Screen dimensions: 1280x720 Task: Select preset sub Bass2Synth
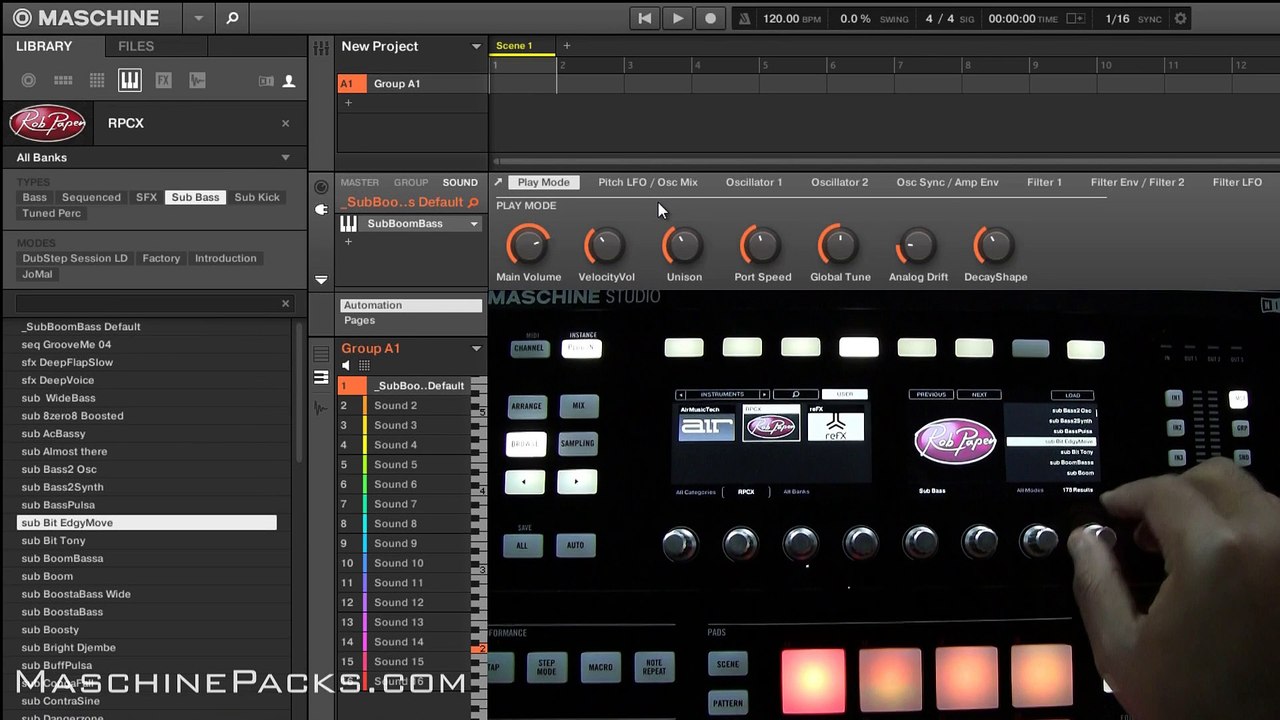(62, 487)
